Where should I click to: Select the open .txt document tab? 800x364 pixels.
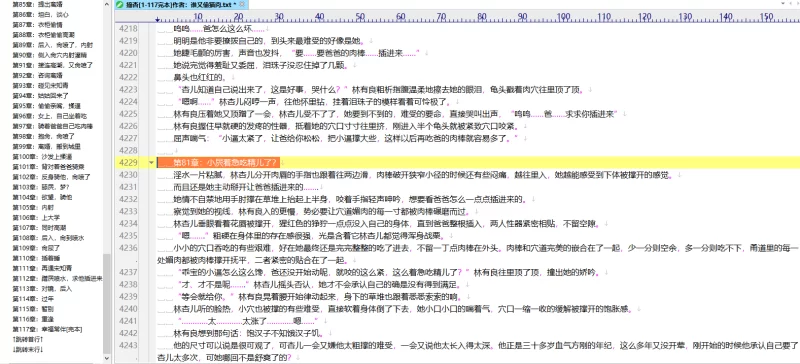(181, 5)
